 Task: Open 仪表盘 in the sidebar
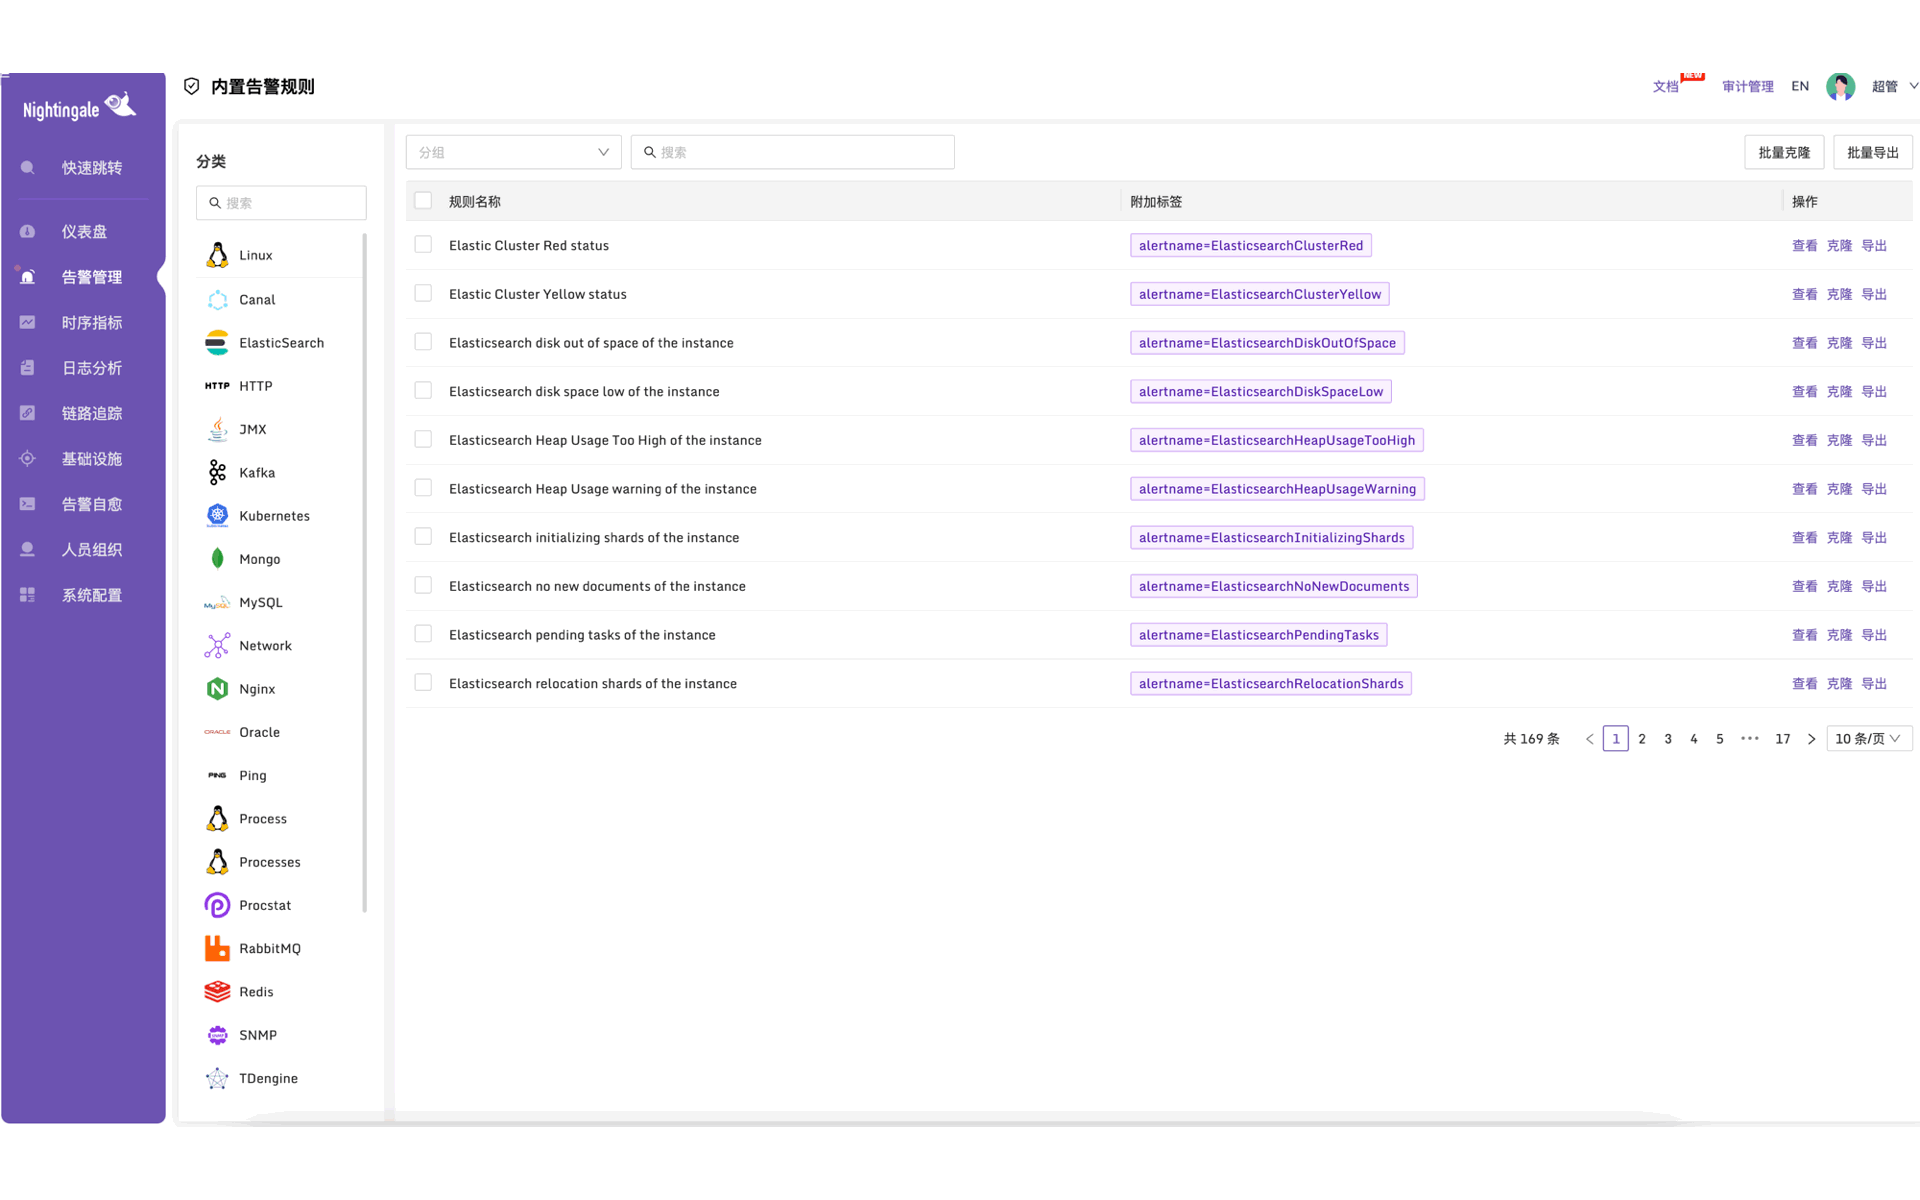(84, 232)
